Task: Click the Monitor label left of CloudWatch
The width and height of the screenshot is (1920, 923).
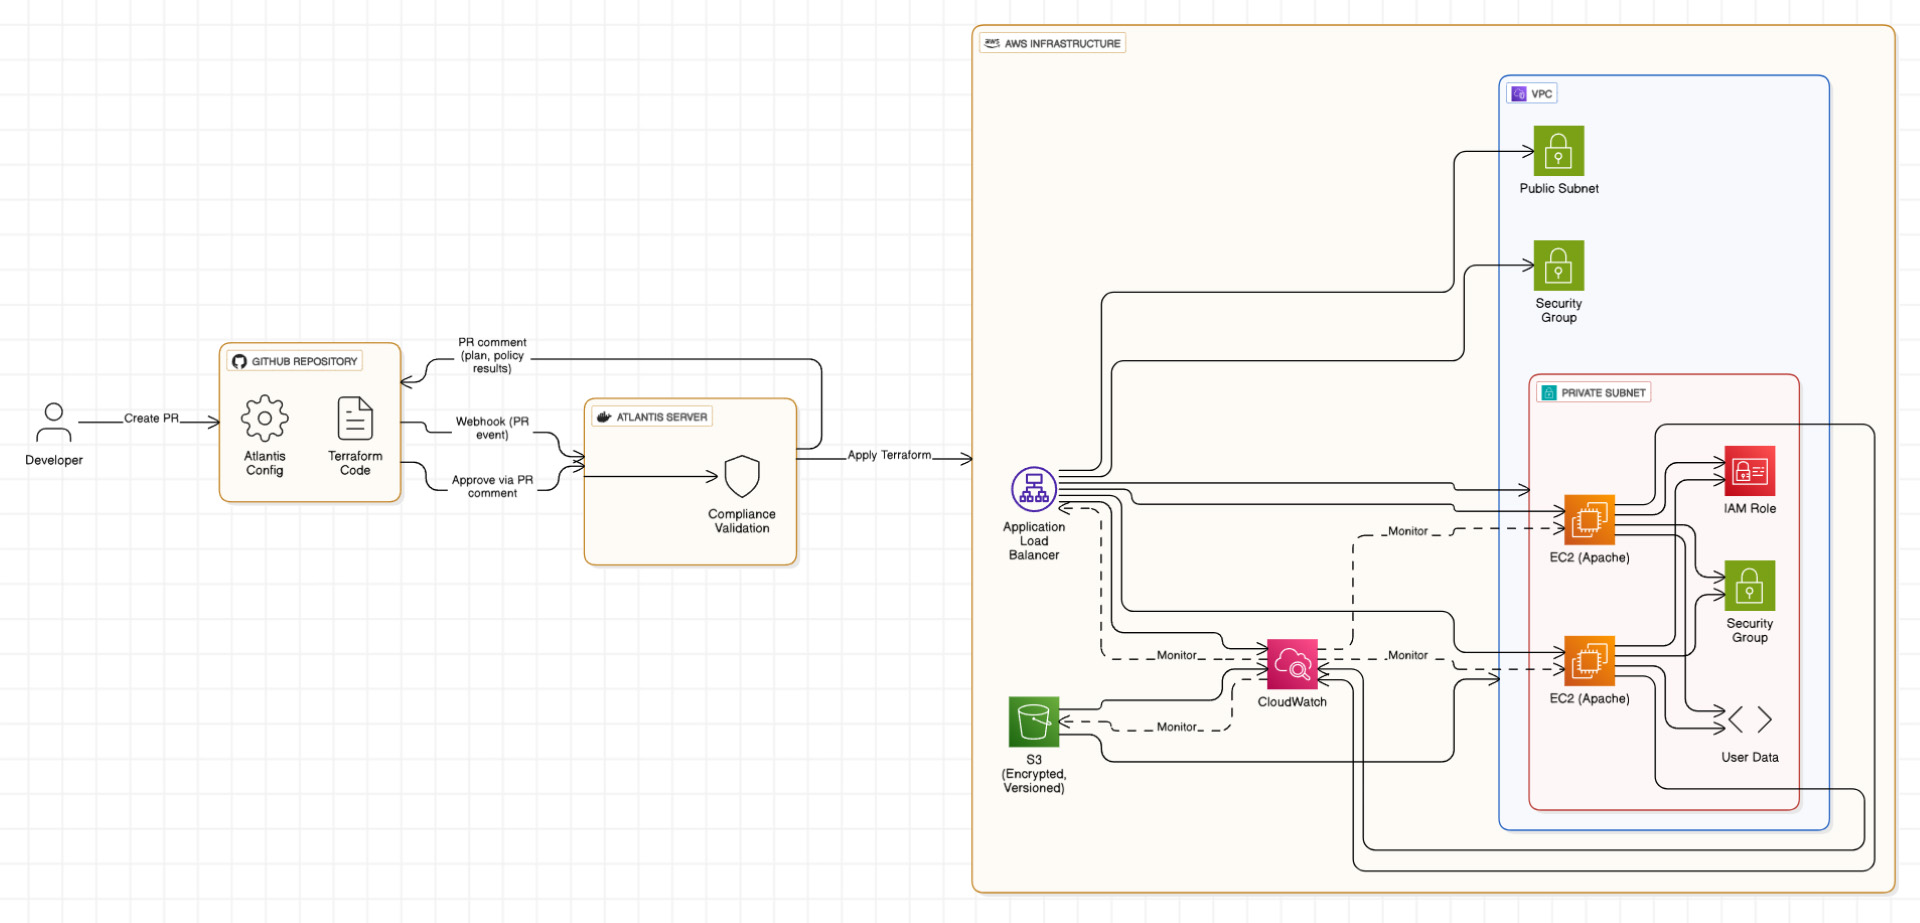Action: (x=1177, y=655)
